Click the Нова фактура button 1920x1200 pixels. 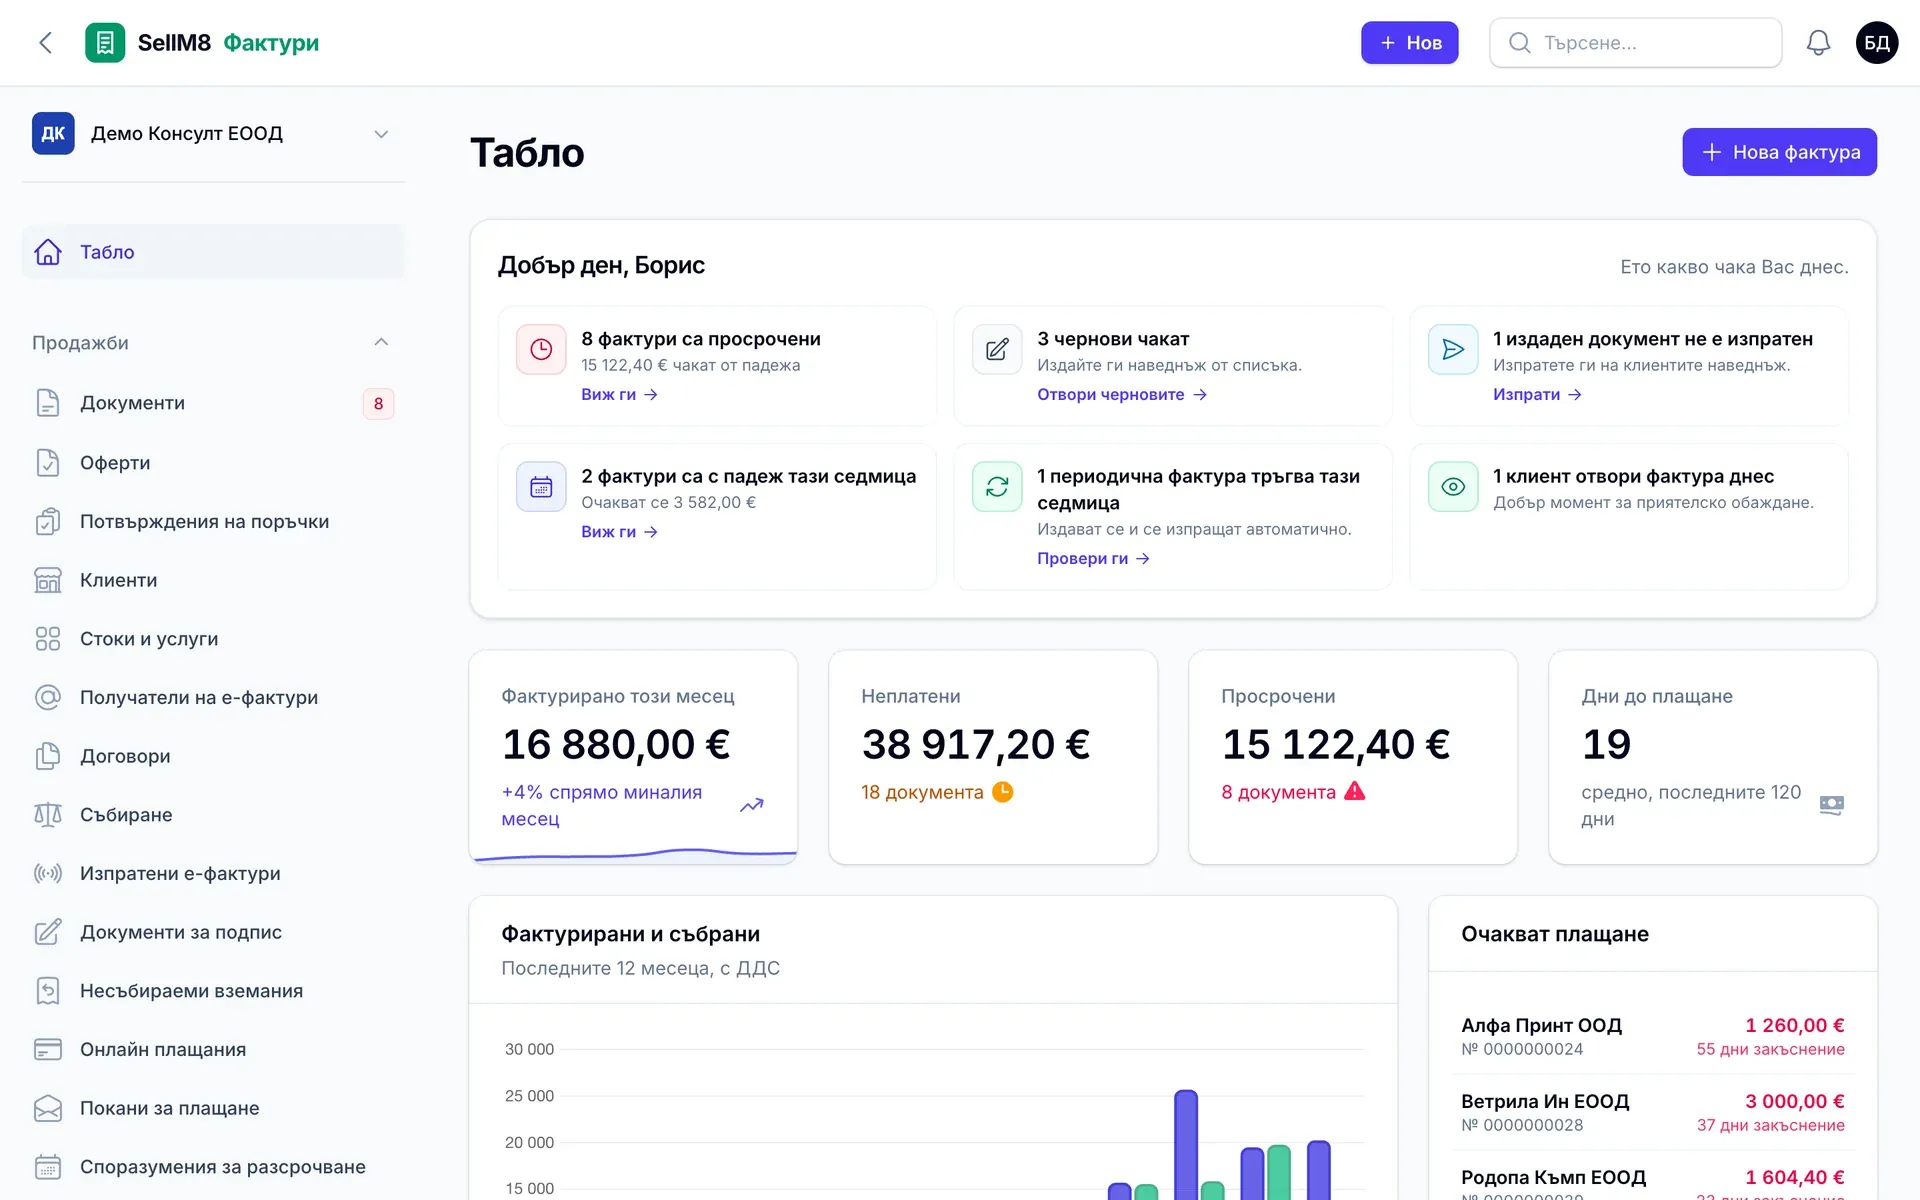(1779, 152)
